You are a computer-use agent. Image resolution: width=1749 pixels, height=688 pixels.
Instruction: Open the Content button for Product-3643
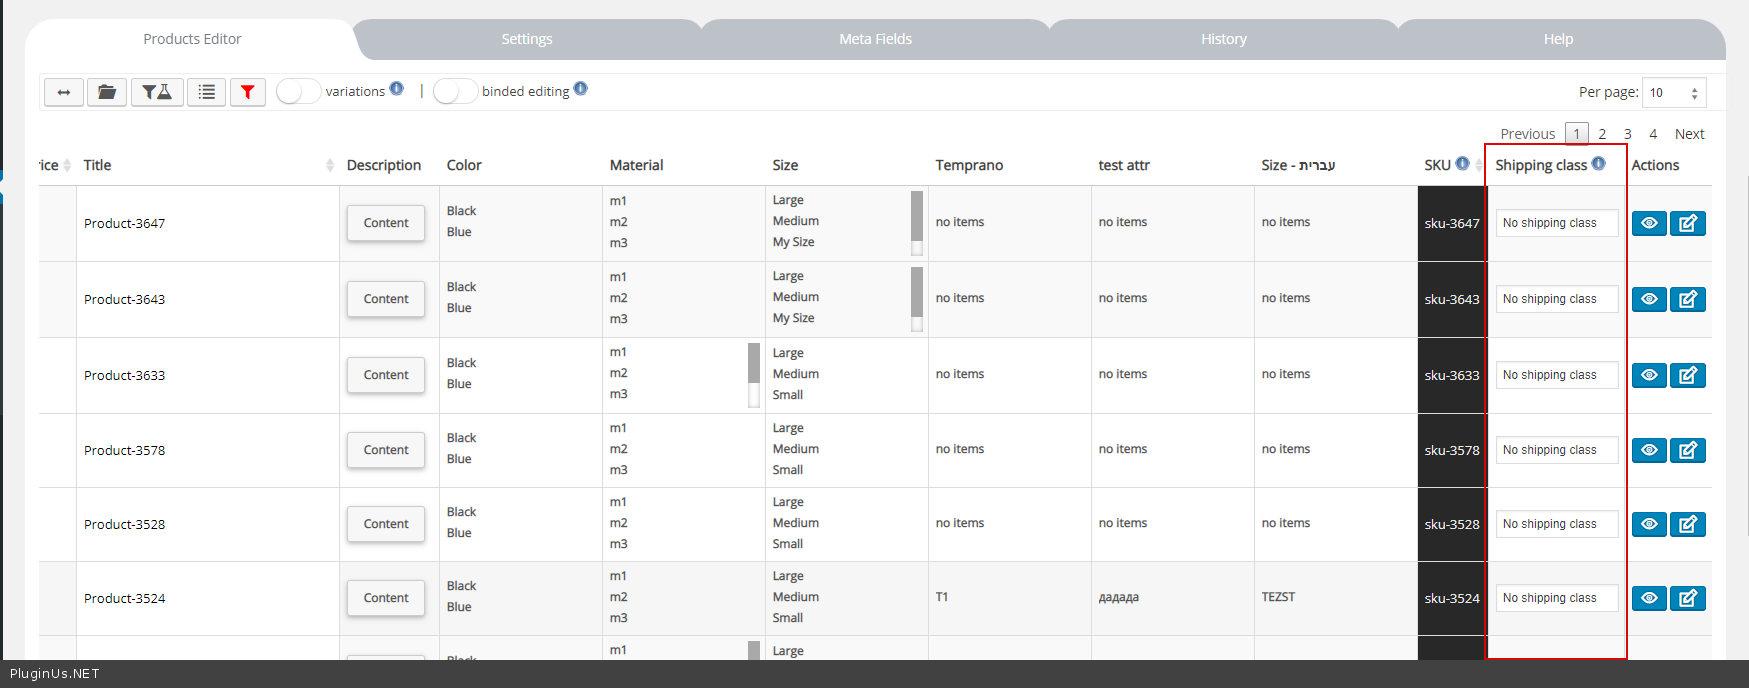[386, 299]
